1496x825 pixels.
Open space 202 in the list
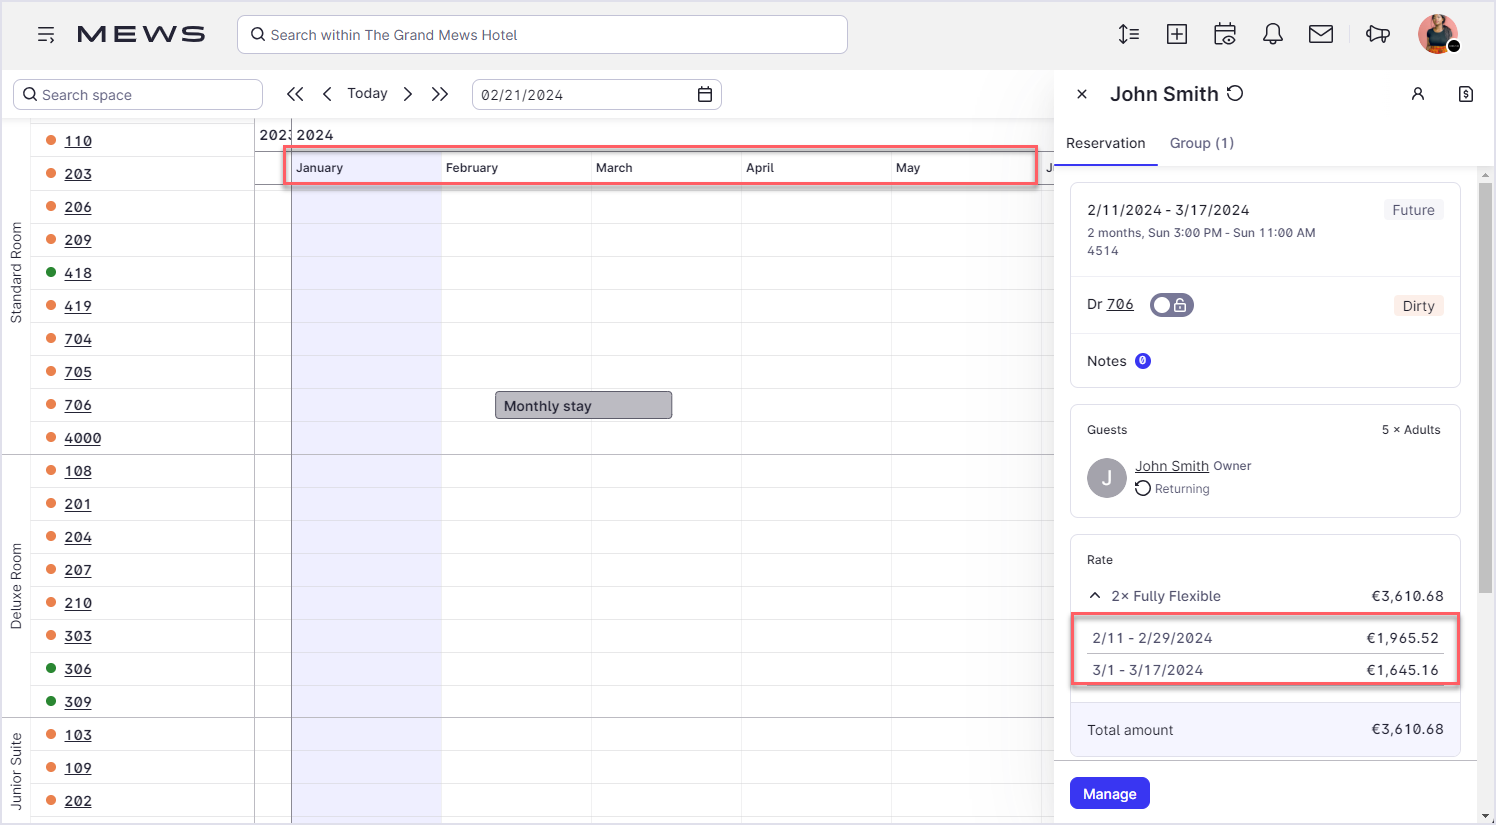[78, 801]
